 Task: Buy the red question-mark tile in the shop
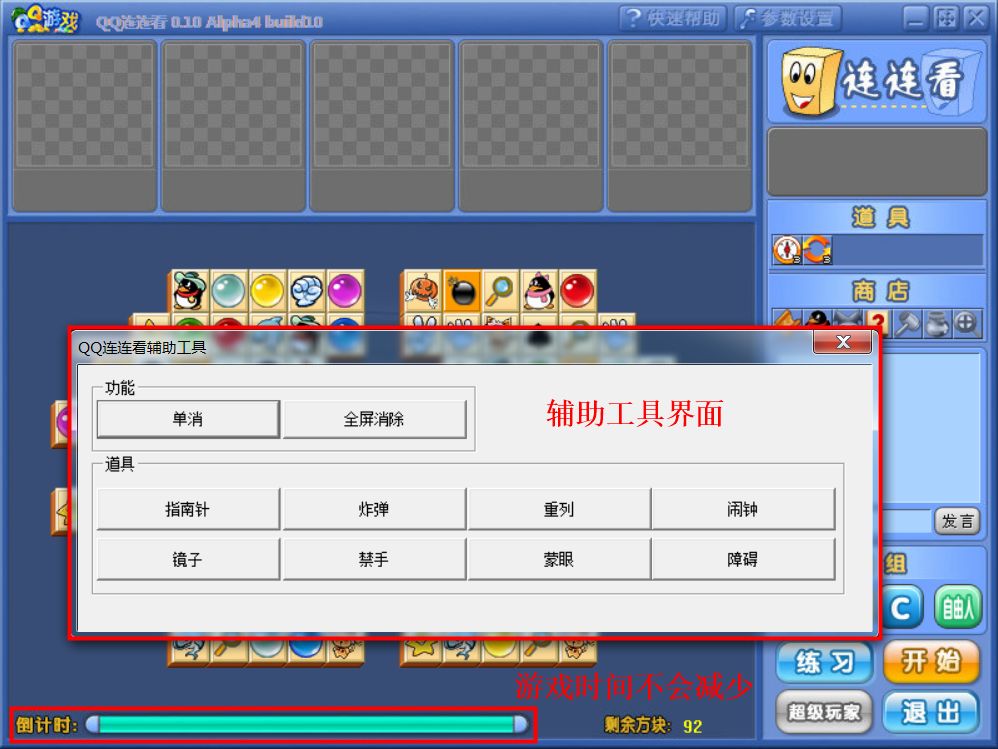(878, 323)
